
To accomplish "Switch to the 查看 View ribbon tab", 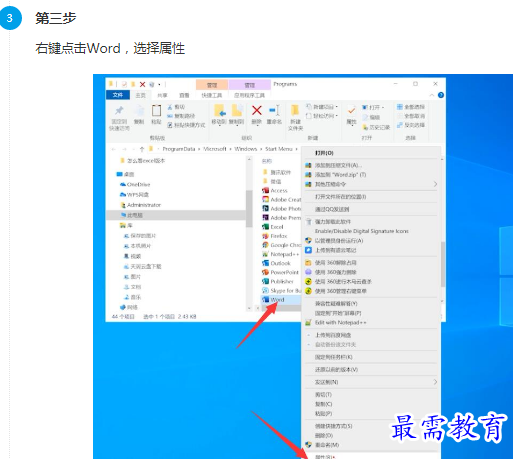I will tap(184, 95).
